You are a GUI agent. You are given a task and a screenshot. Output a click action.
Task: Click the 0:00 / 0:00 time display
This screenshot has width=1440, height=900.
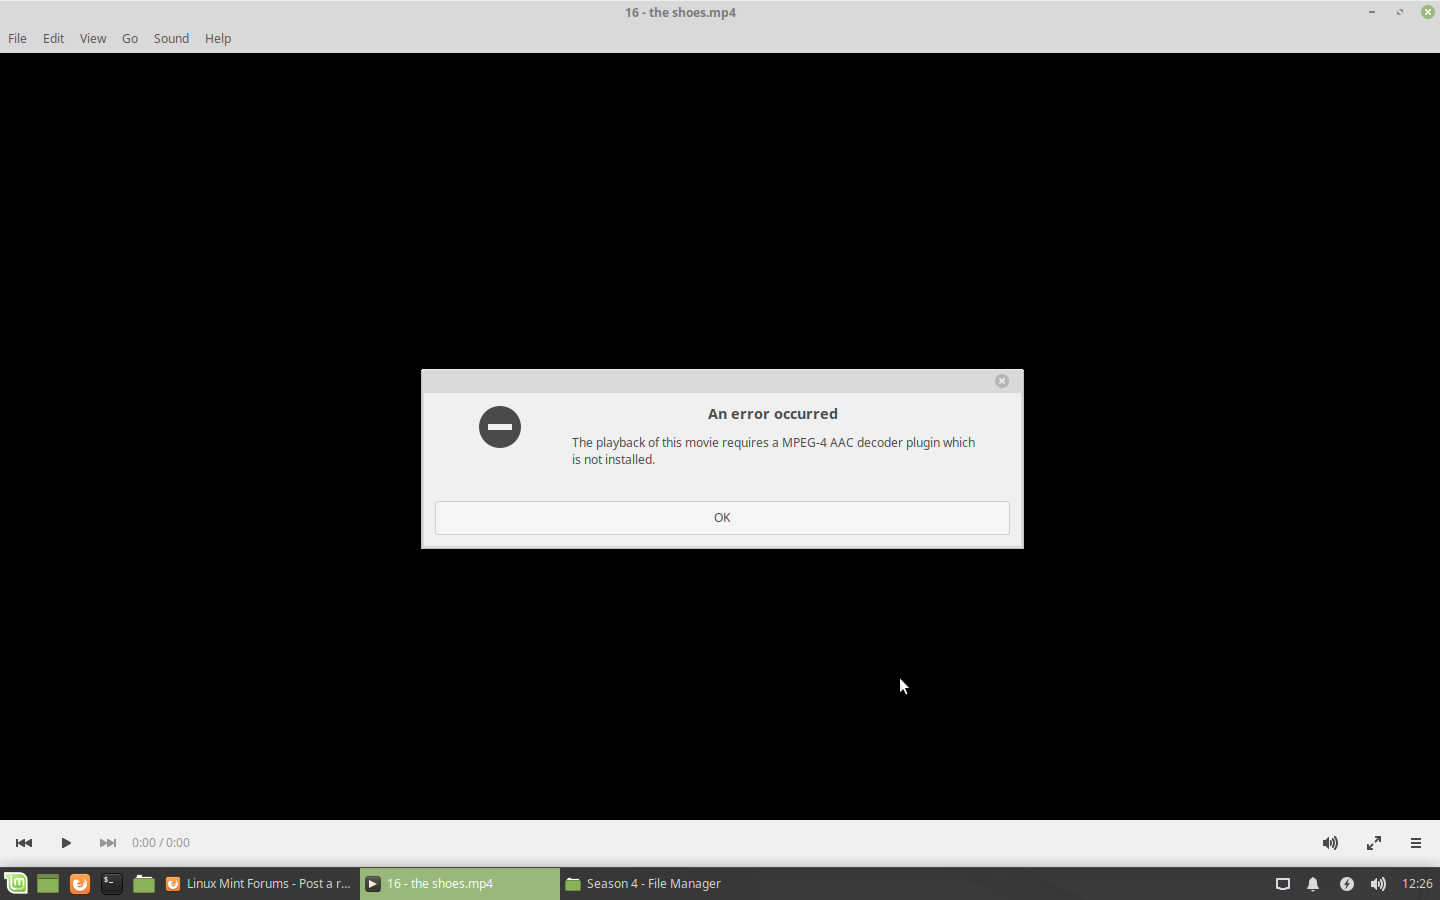(161, 843)
